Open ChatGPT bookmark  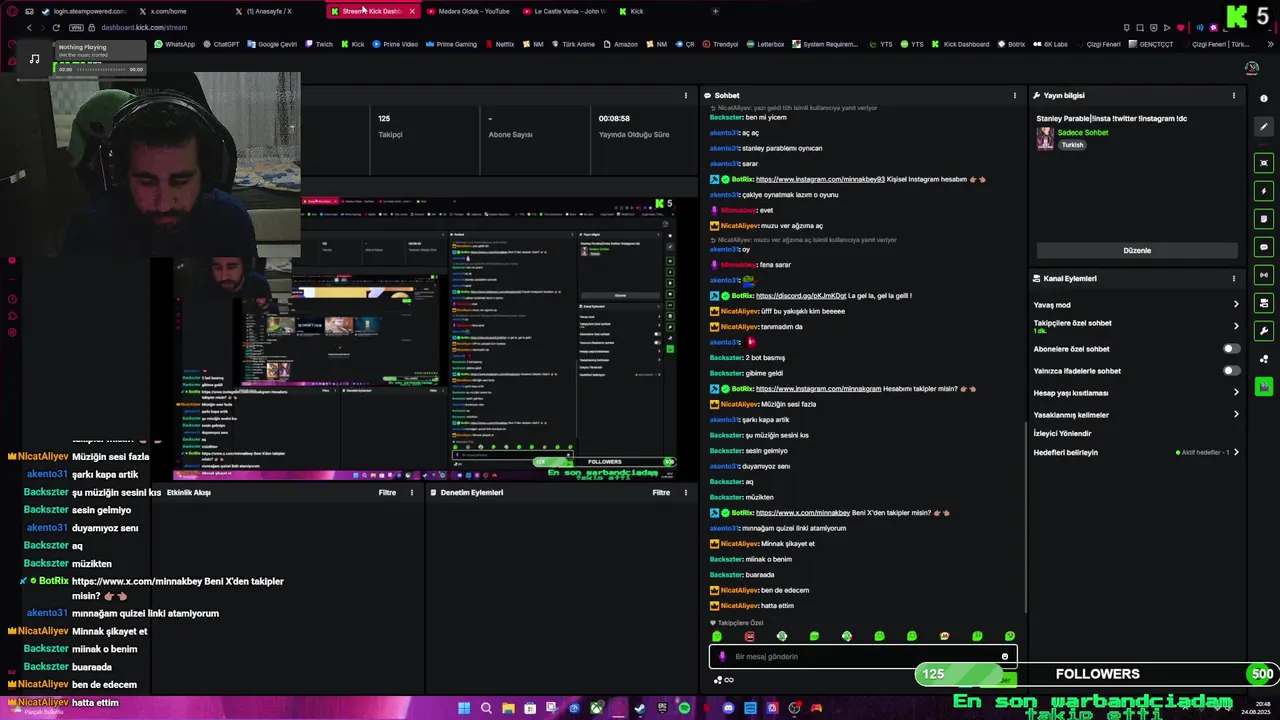click(221, 44)
